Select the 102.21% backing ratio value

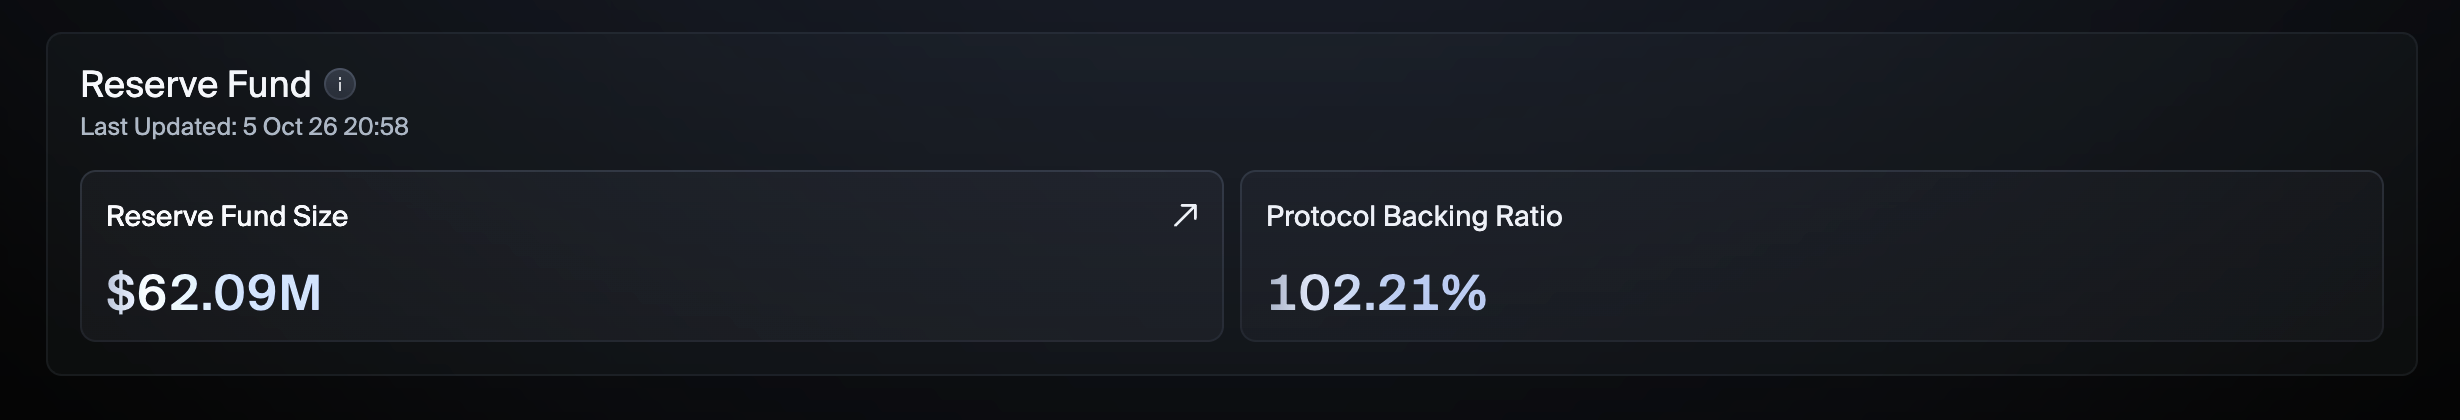1377,293
